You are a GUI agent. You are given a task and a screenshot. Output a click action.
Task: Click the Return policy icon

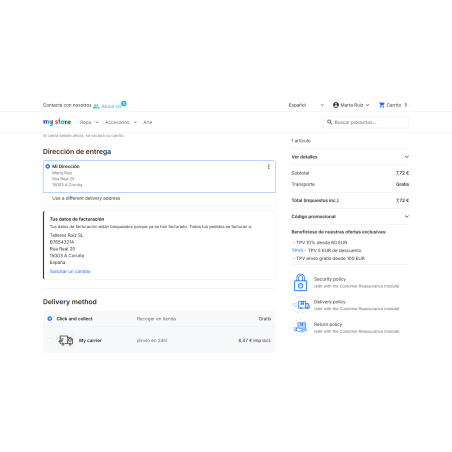click(x=301, y=327)
